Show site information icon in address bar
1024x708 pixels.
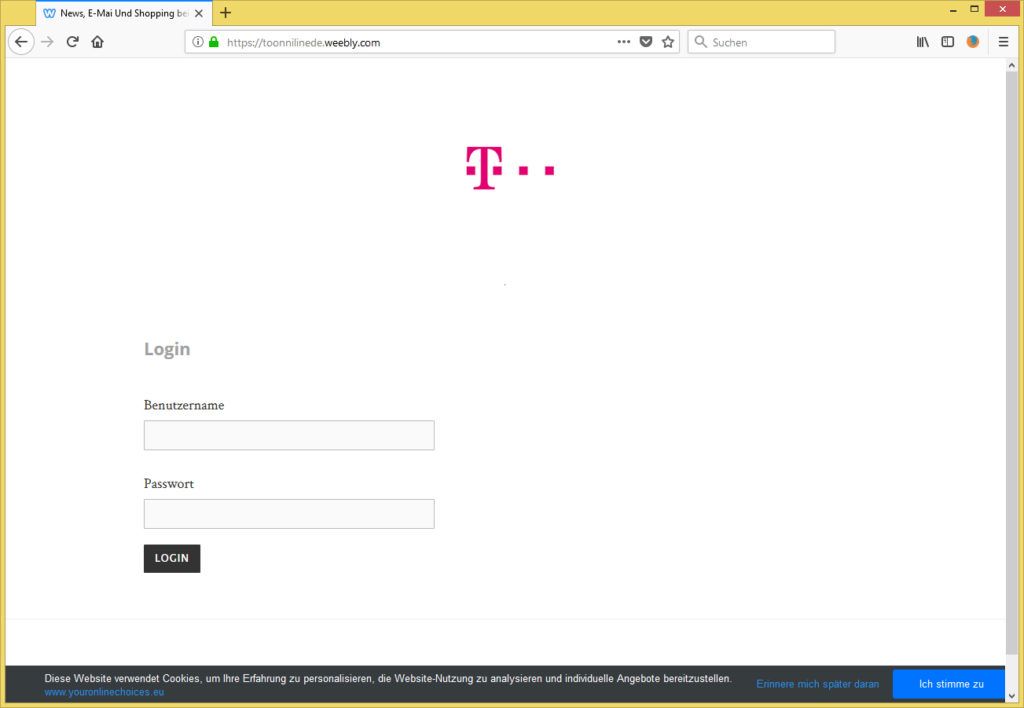[x=197, y=42]
